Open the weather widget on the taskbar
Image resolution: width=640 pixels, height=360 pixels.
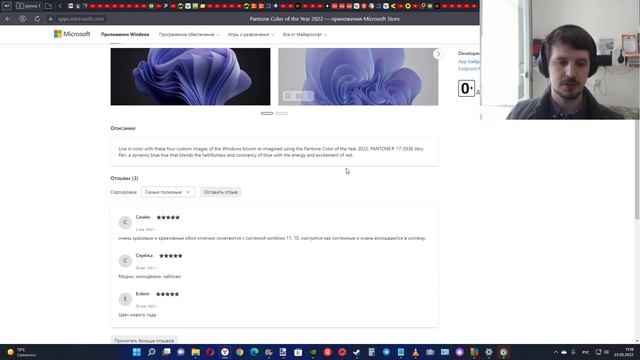point(22,352)
